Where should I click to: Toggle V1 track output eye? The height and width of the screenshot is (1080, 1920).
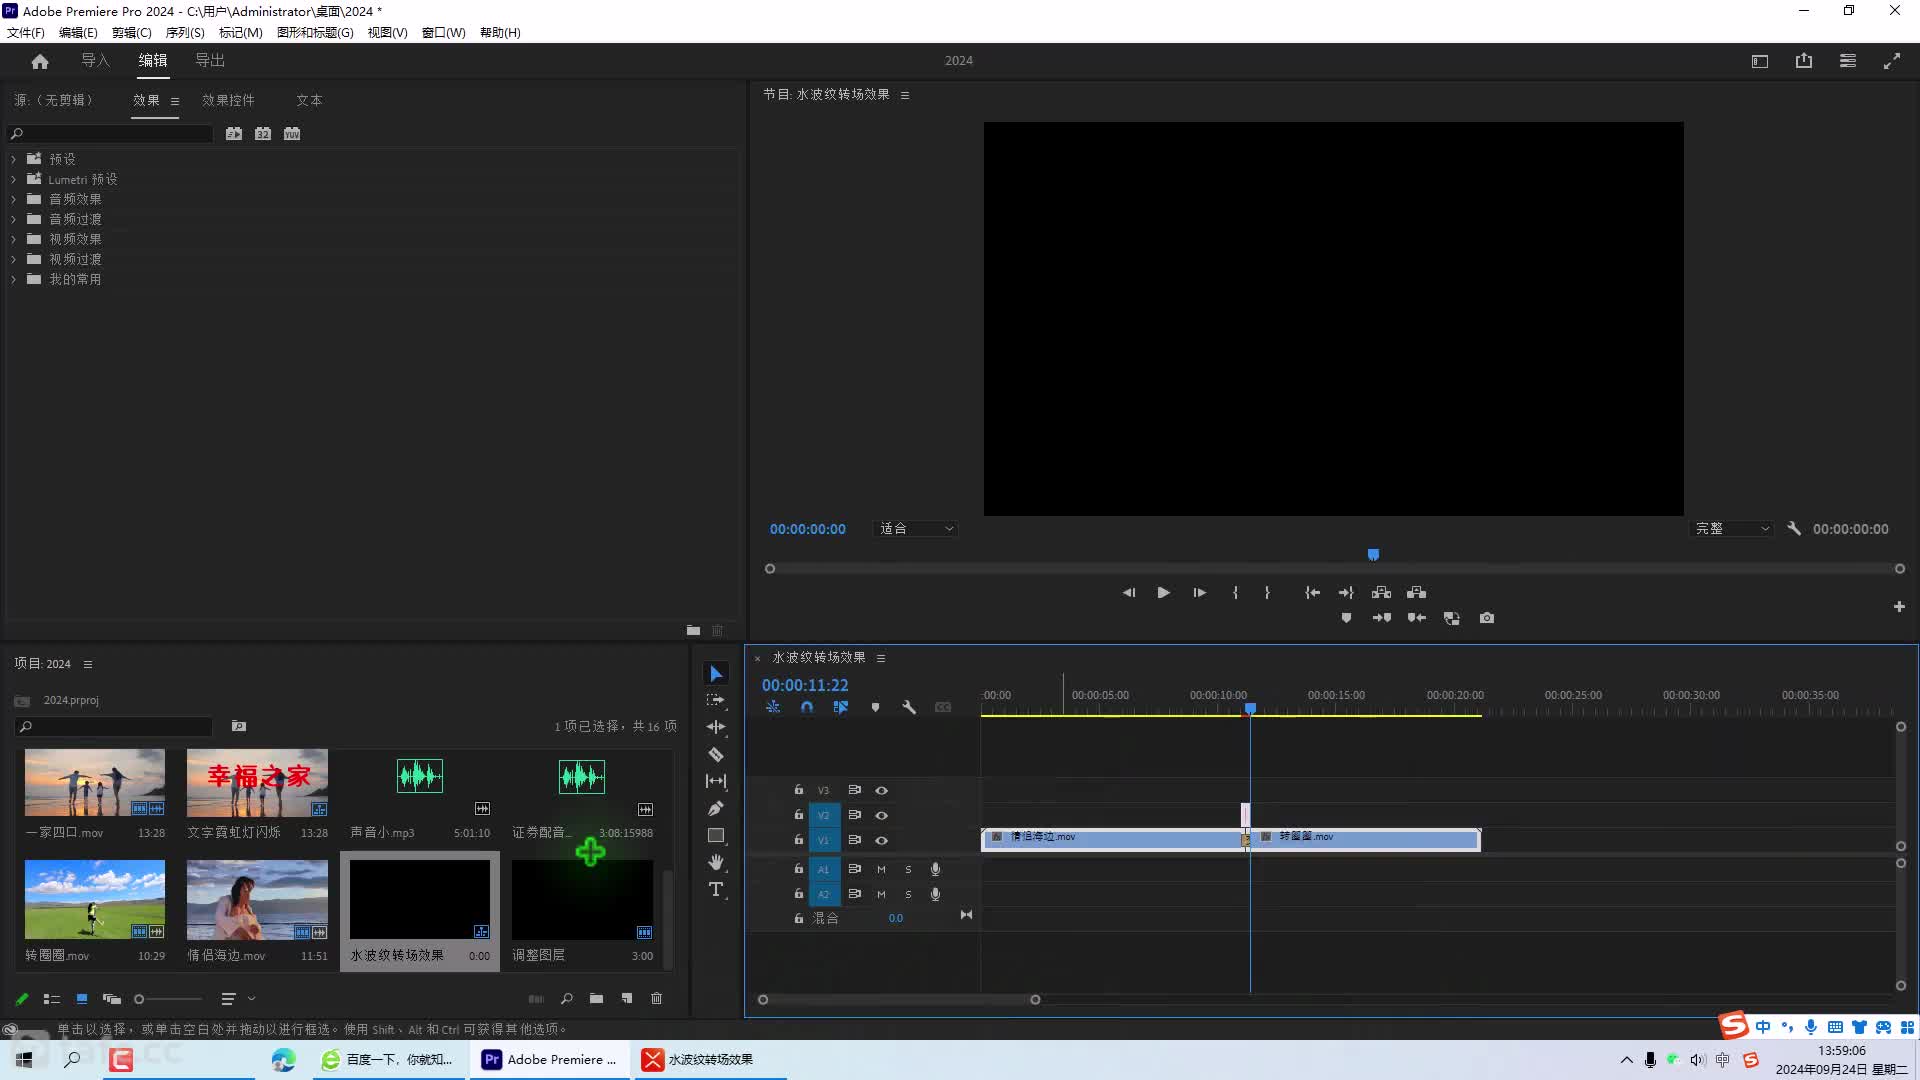[882, 840]
